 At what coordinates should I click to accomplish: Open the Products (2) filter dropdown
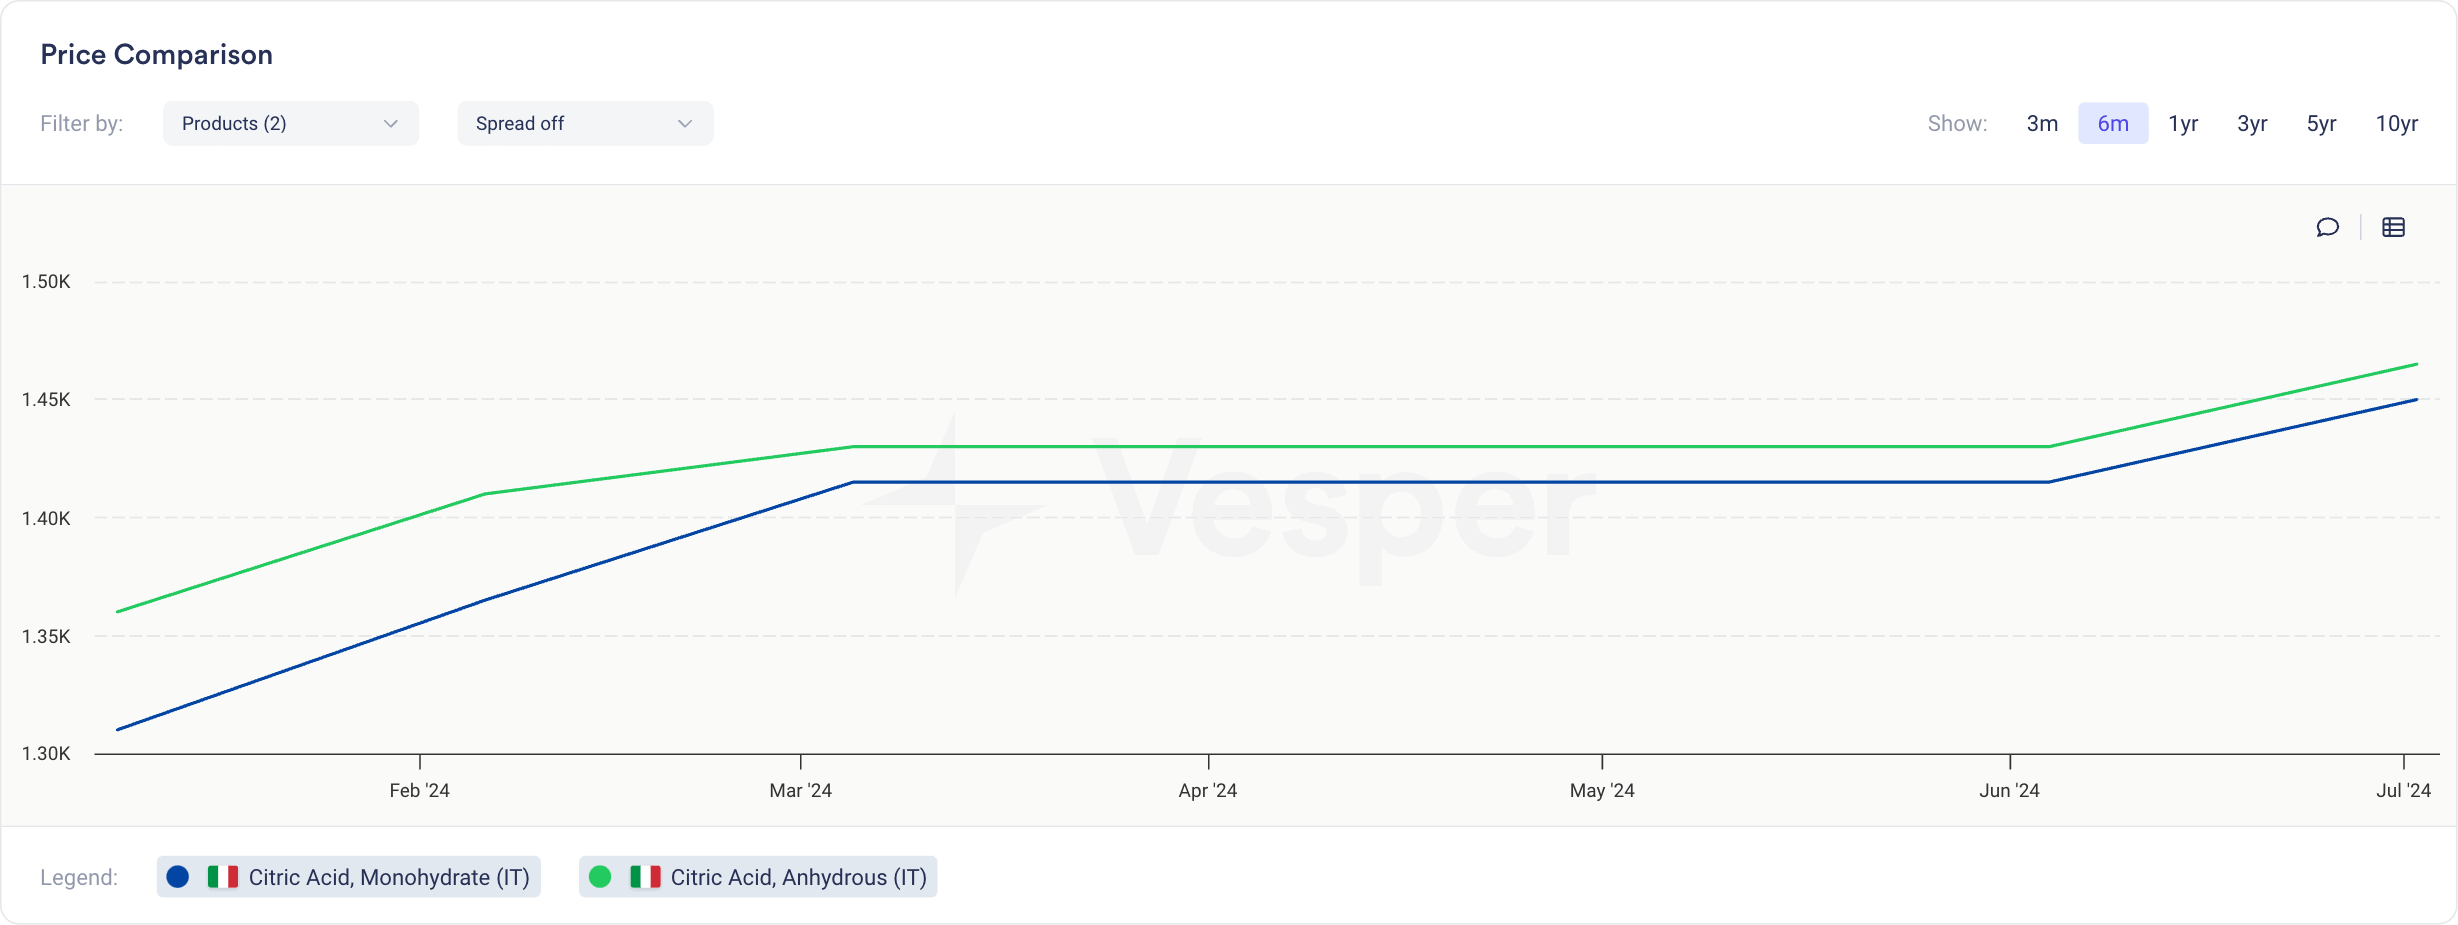(x=291, y=123)
